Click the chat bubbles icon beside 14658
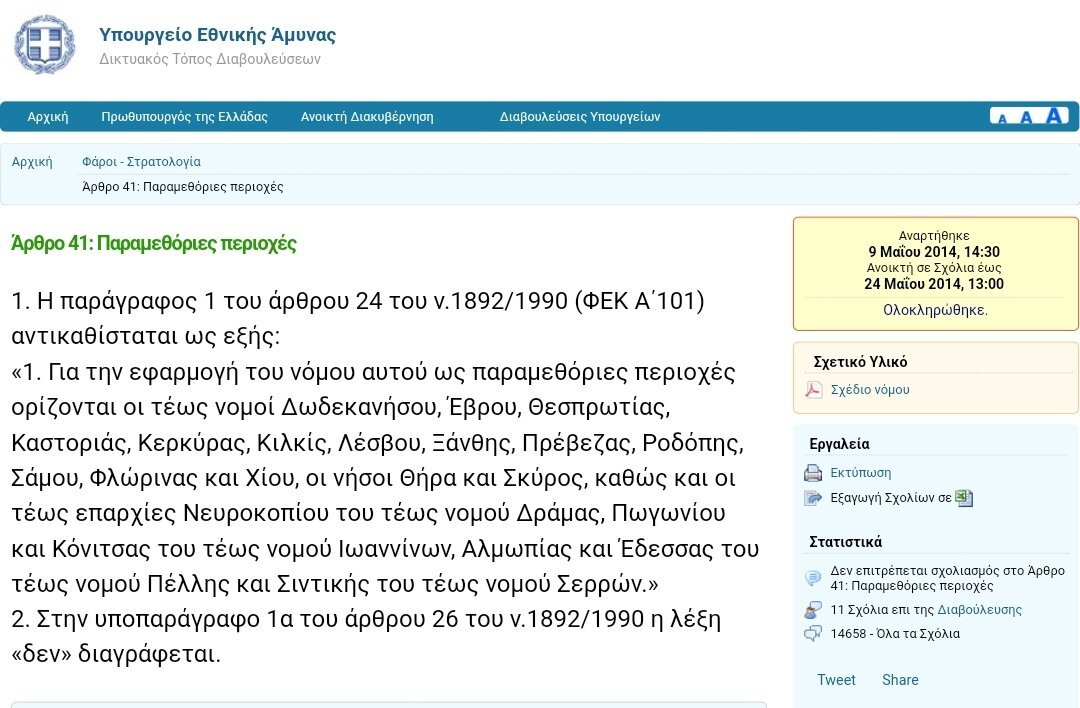Viewport: 1080px width, 708px height. pyautogui.click(x=813, y=634)
